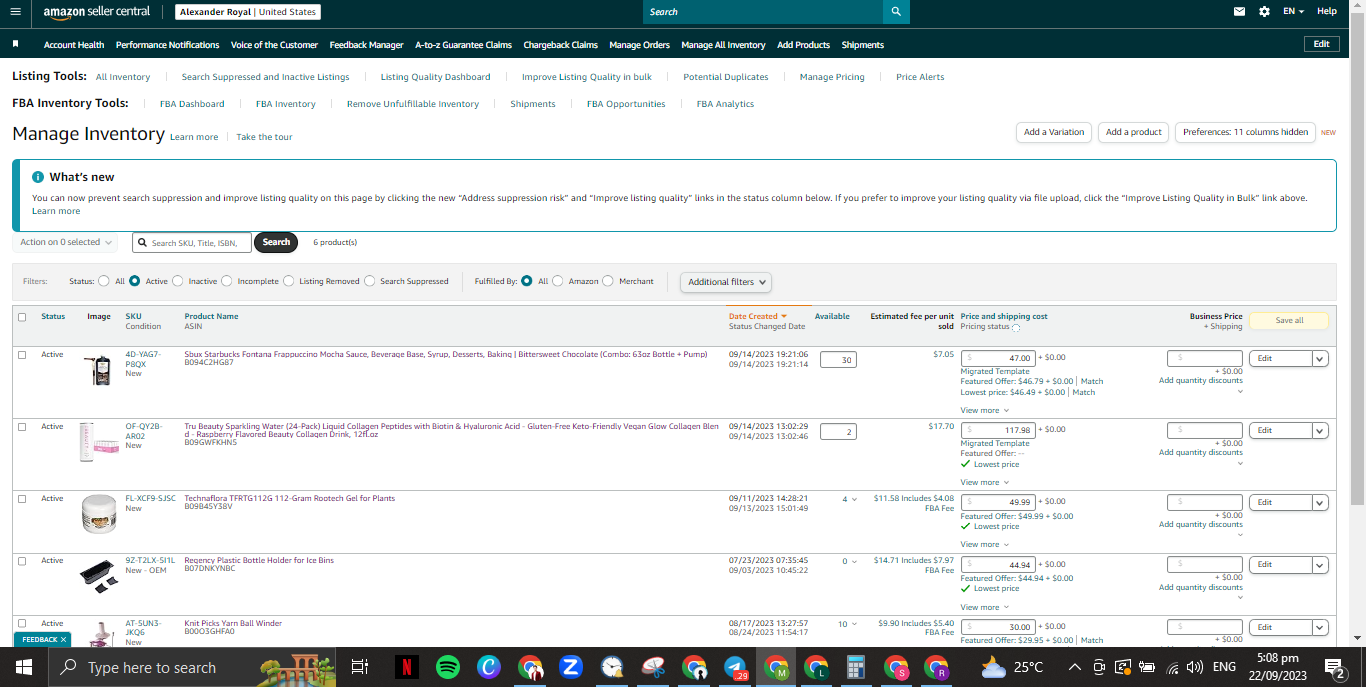Click the 'Add a Variation' button
The width and height of the screenshot is (1366, 687).
tap(1054, 132)
